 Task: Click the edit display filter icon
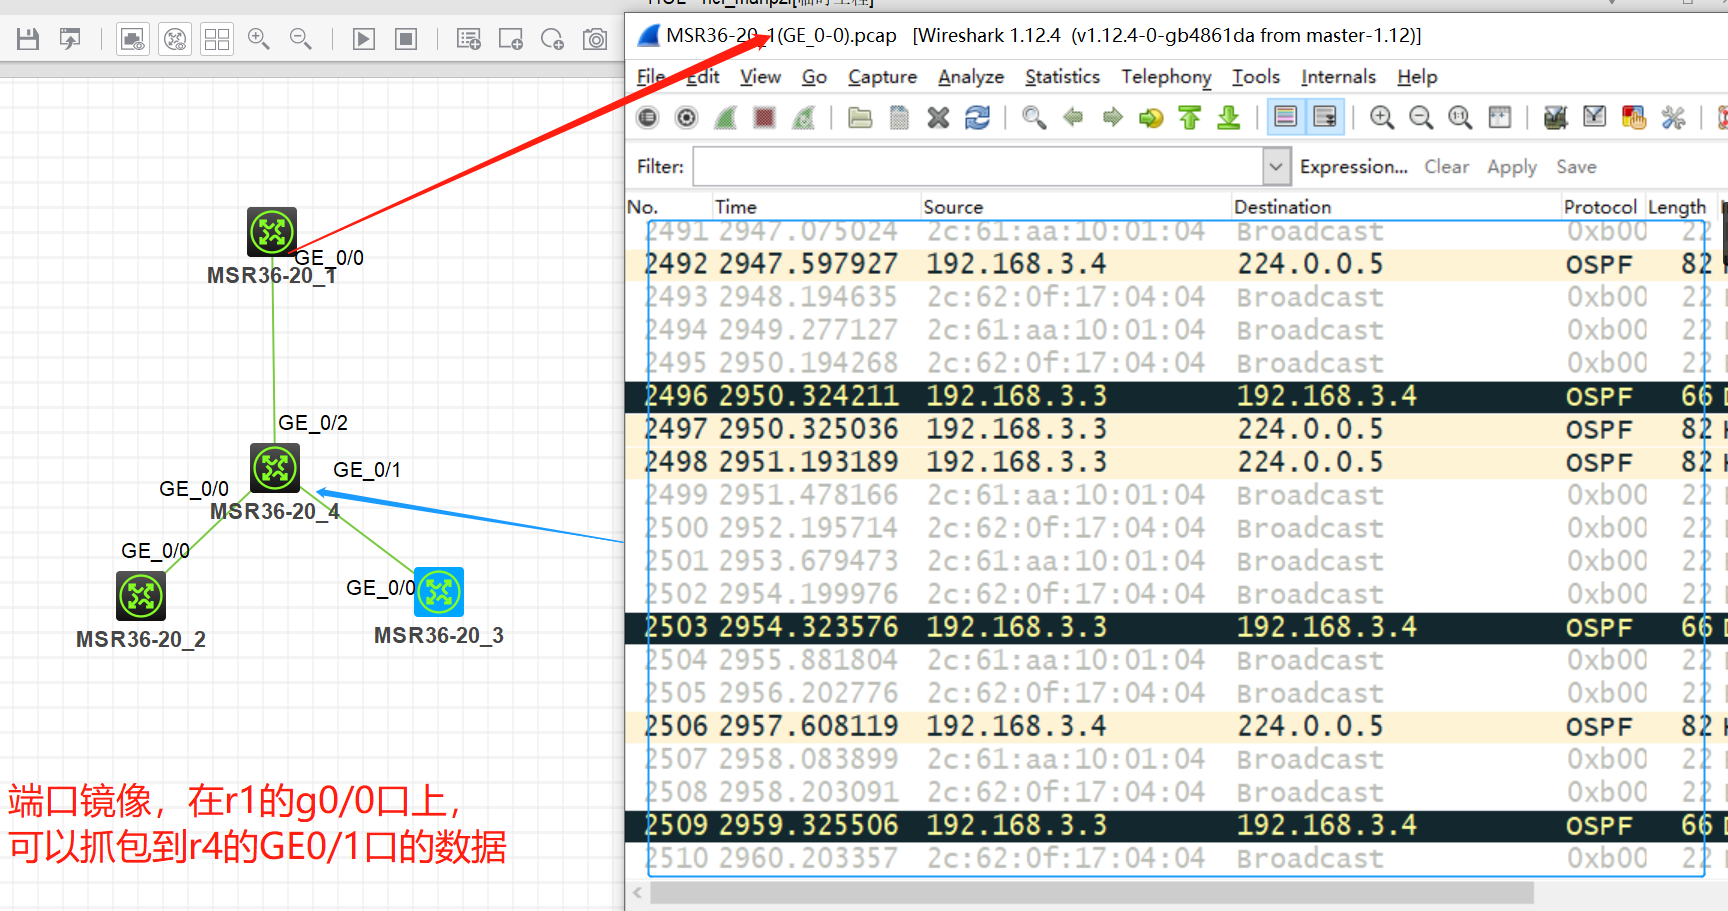1595,118
